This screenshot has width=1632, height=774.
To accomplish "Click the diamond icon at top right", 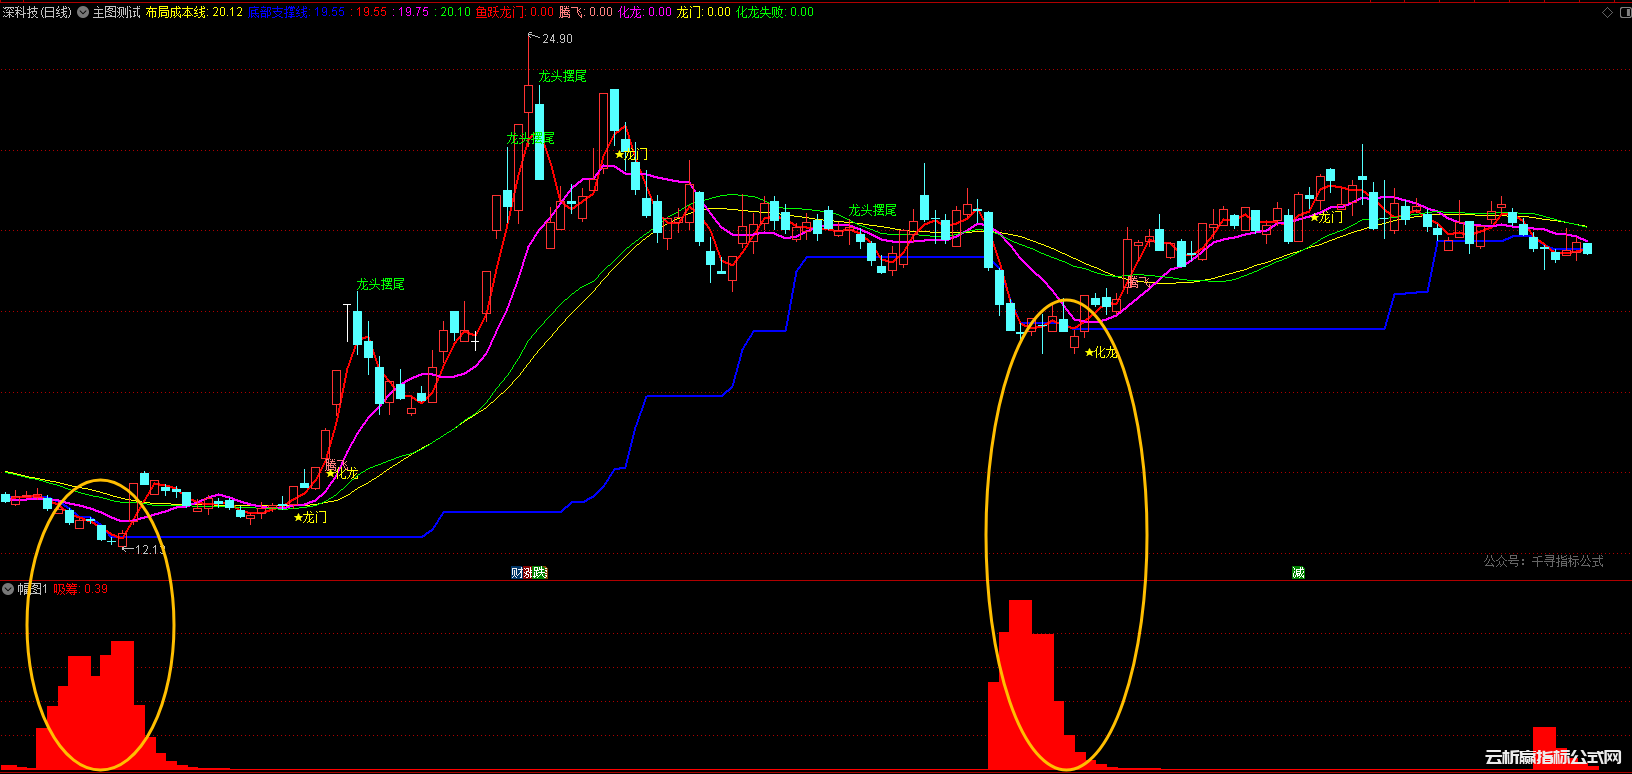I will (x=1608, y=12).
